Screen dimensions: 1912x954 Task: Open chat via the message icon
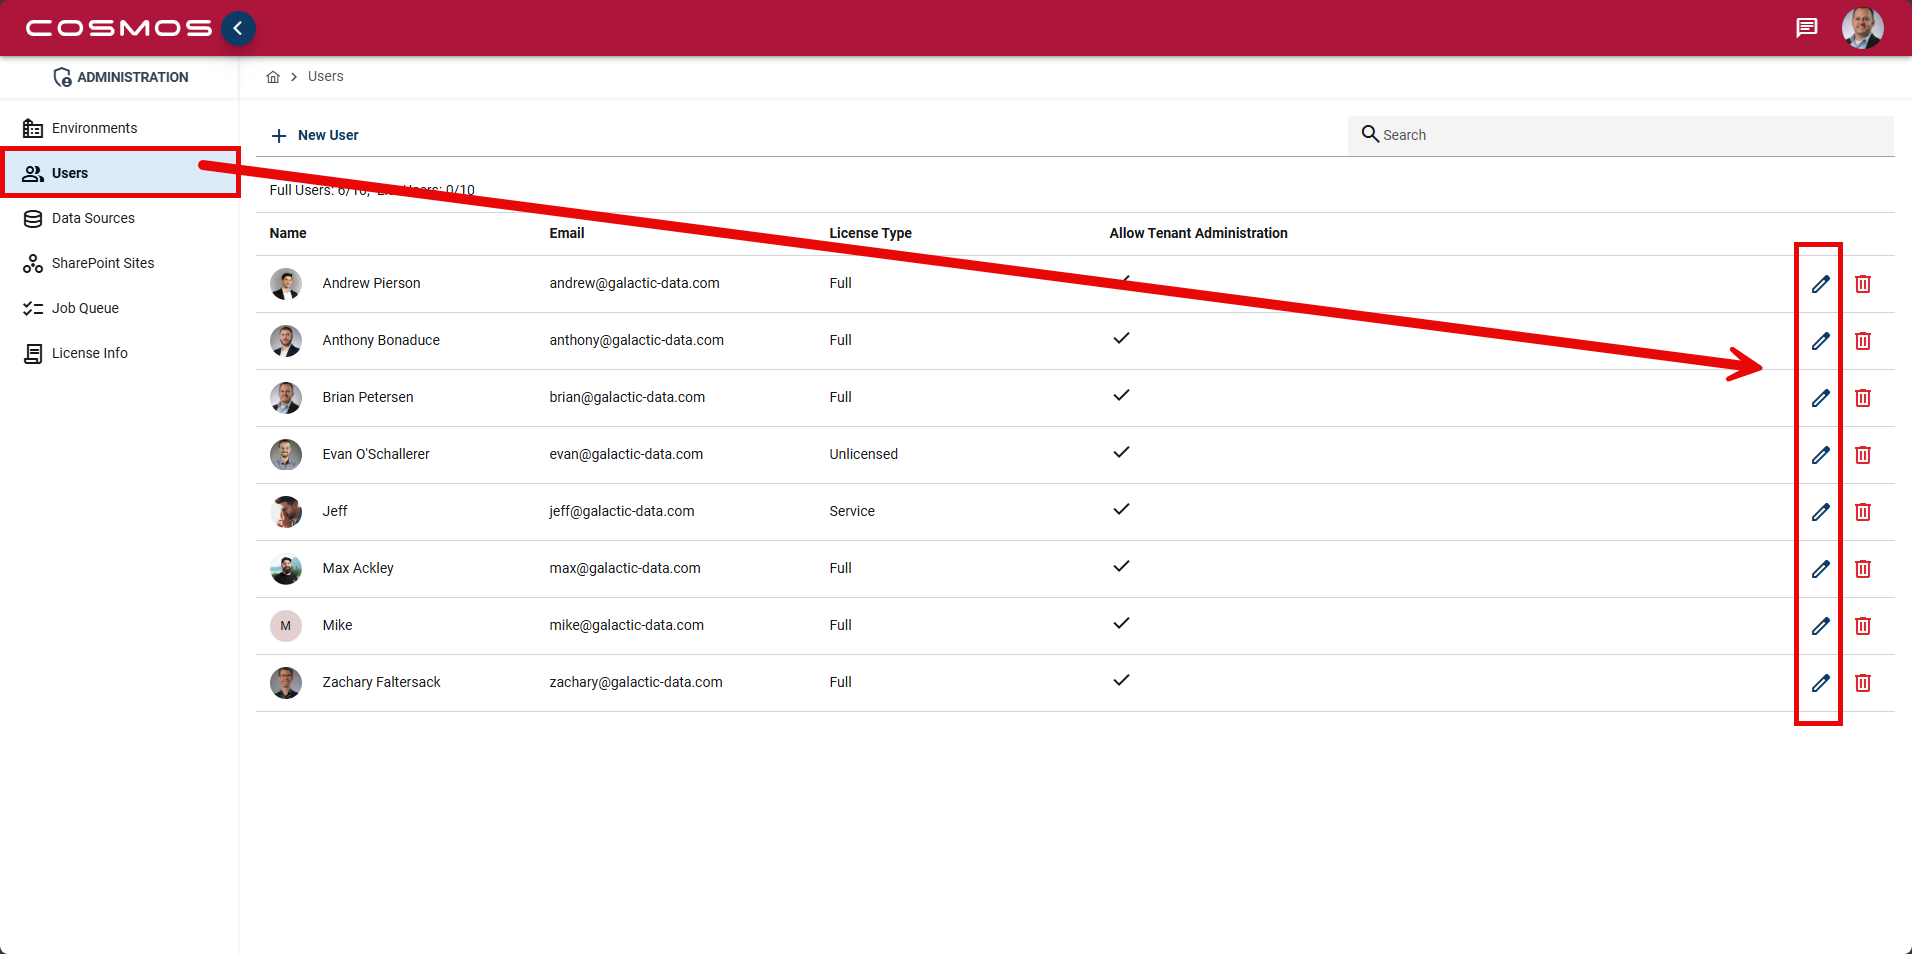tap(1806, 27)
